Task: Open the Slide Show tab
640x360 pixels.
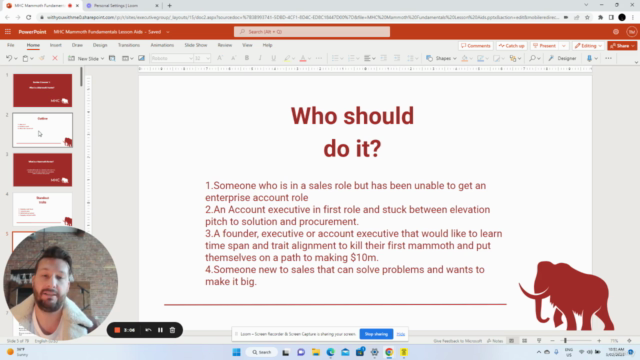Action: [x=196, y=45]
